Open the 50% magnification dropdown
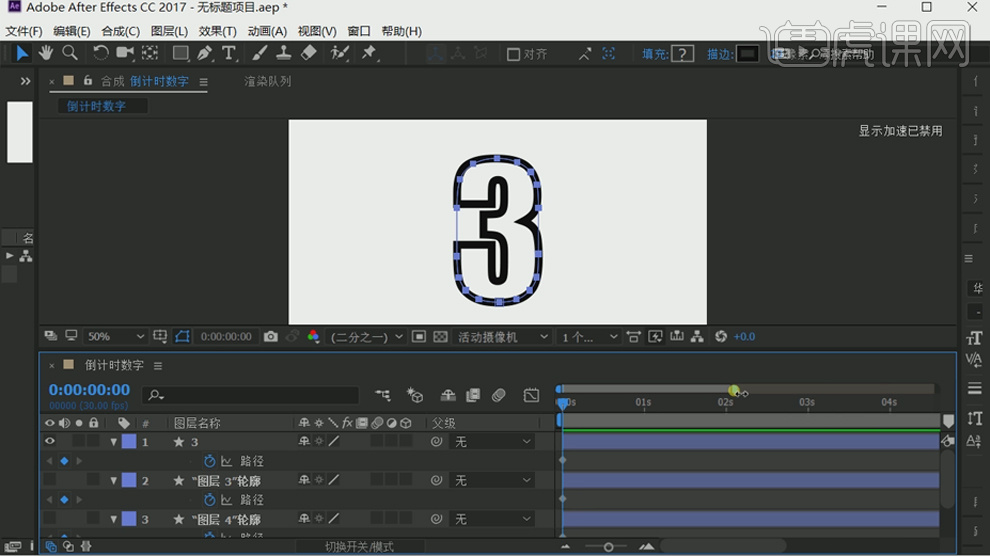 pos(115,337)
